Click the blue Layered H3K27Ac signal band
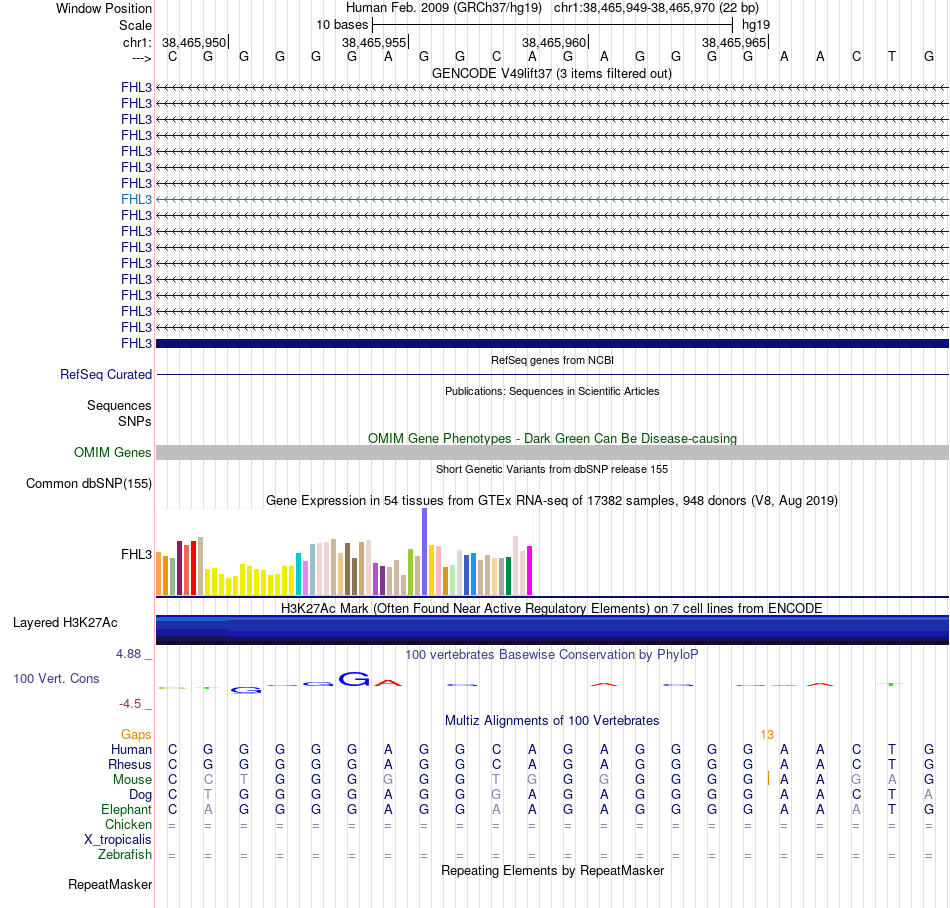Screen dimensions: 950x908 [x=552, y=630]
